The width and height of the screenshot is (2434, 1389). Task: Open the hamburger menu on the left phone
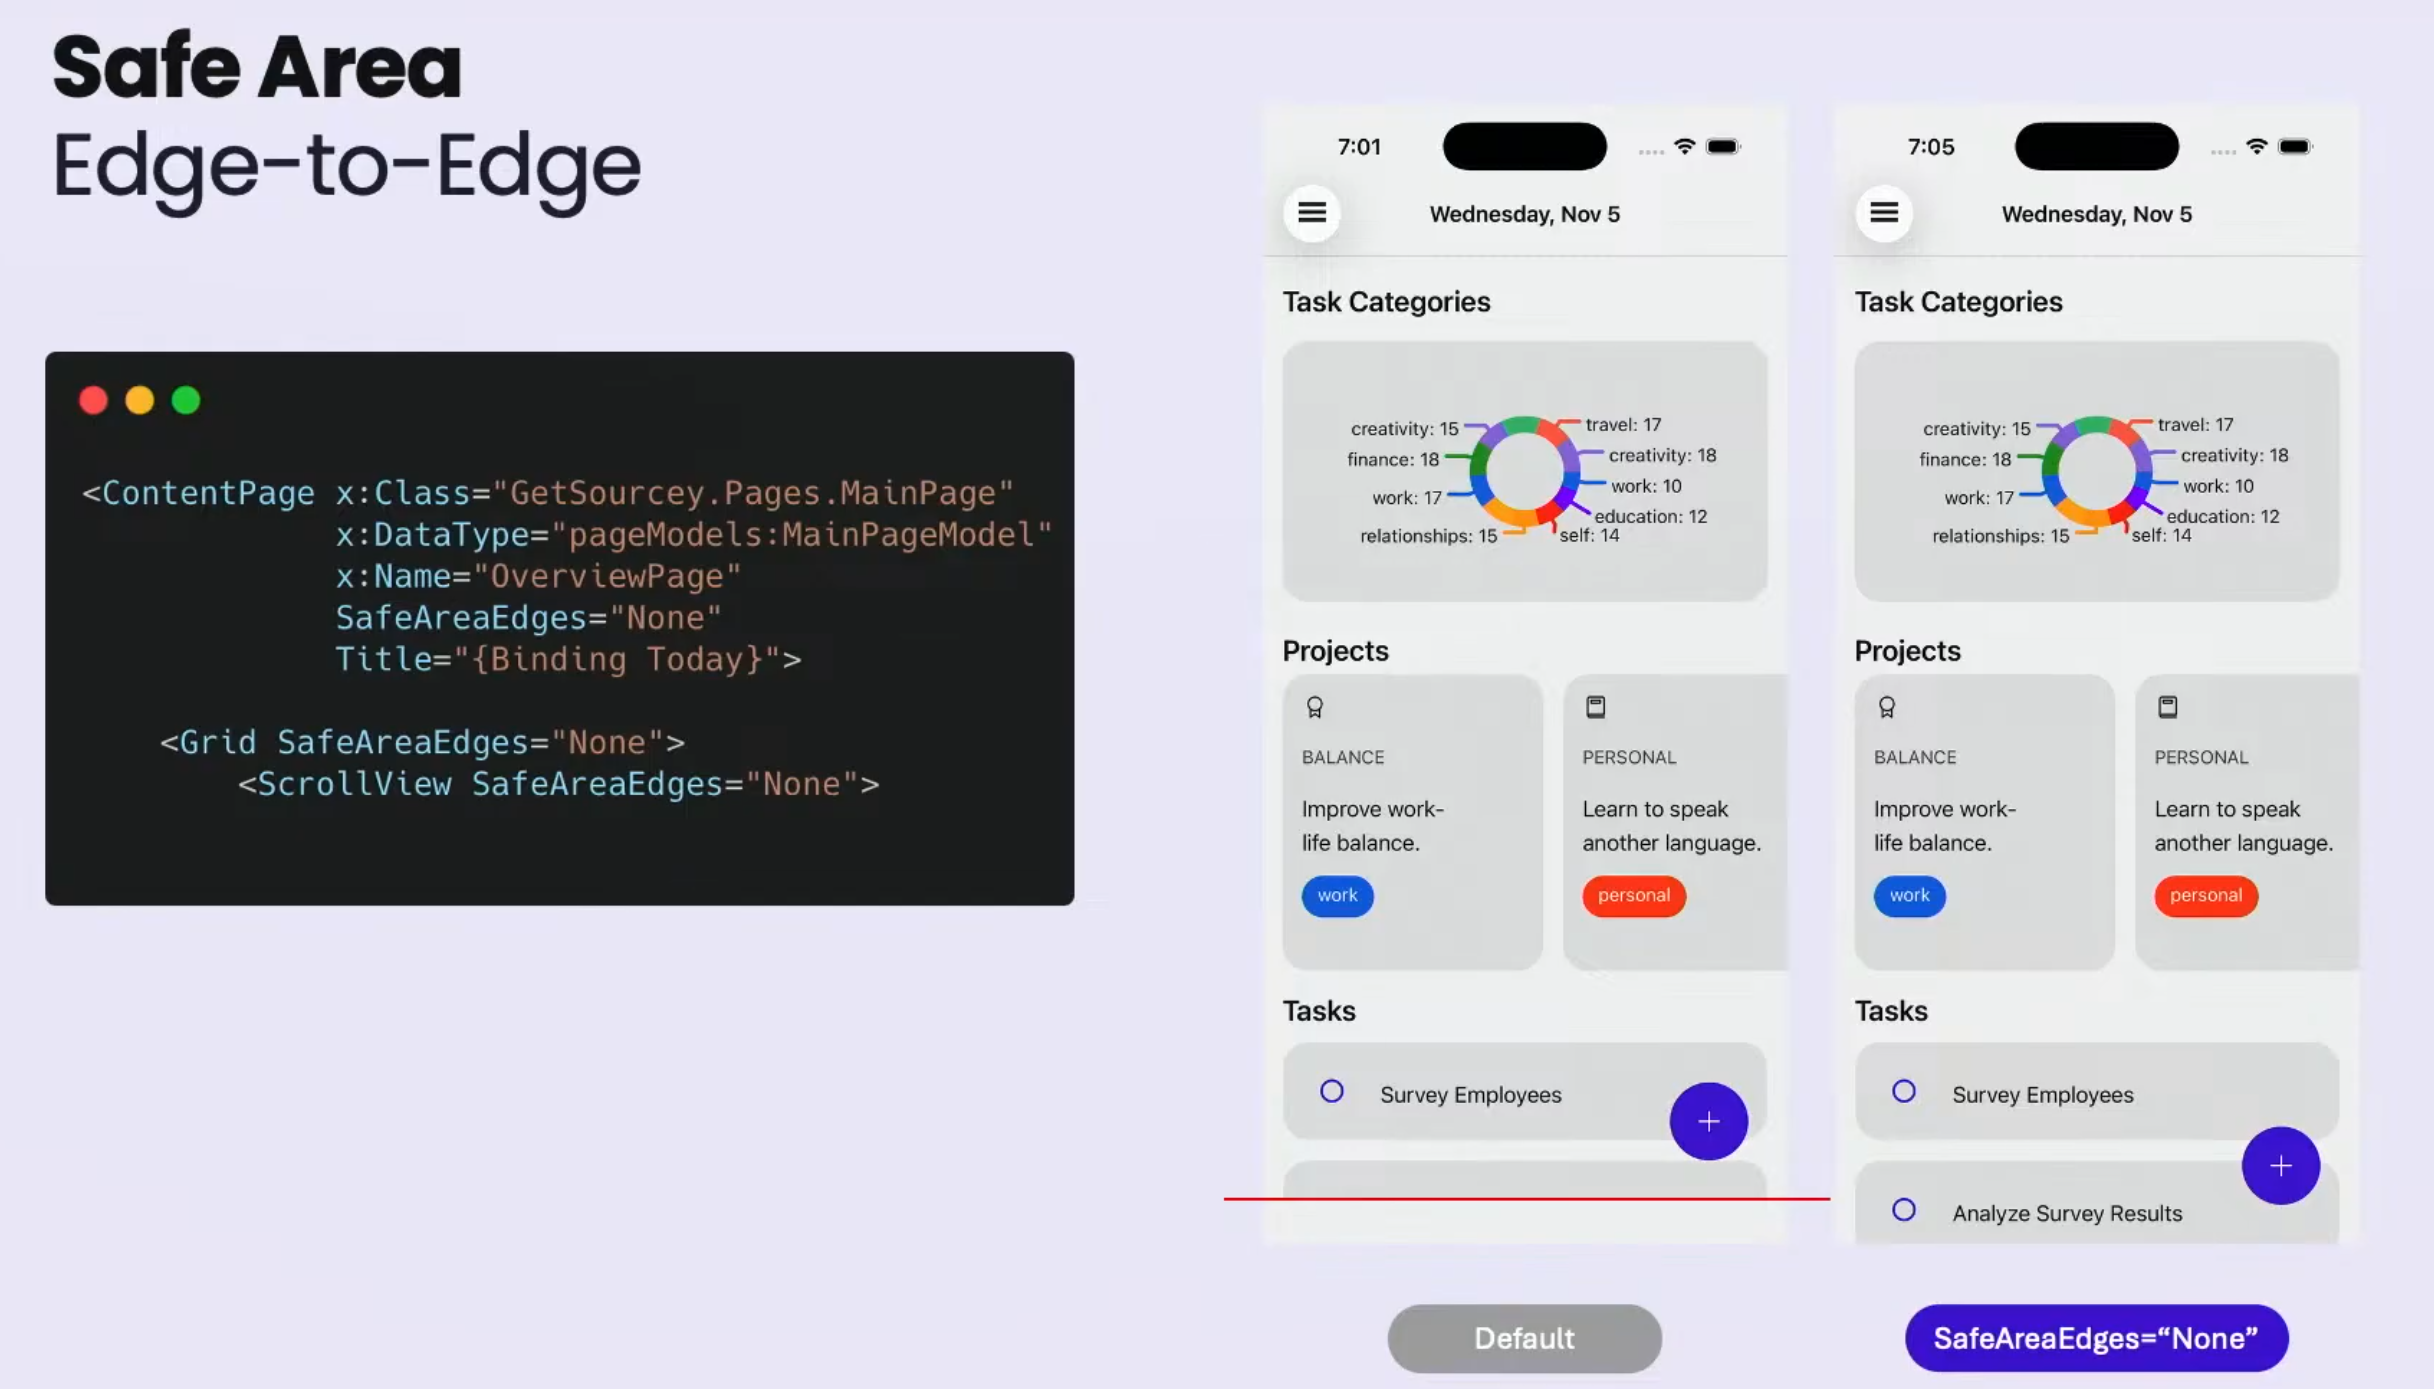coord(1312,212)
